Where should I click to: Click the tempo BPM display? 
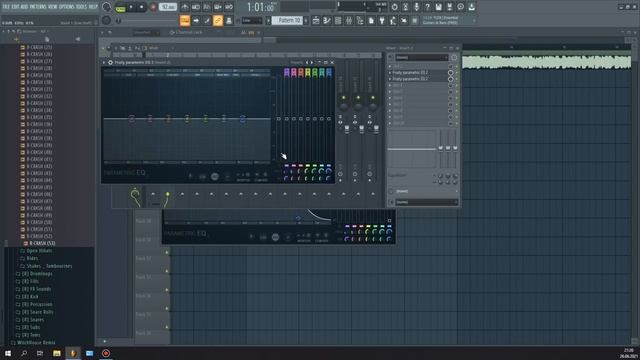tap(168, 7)
